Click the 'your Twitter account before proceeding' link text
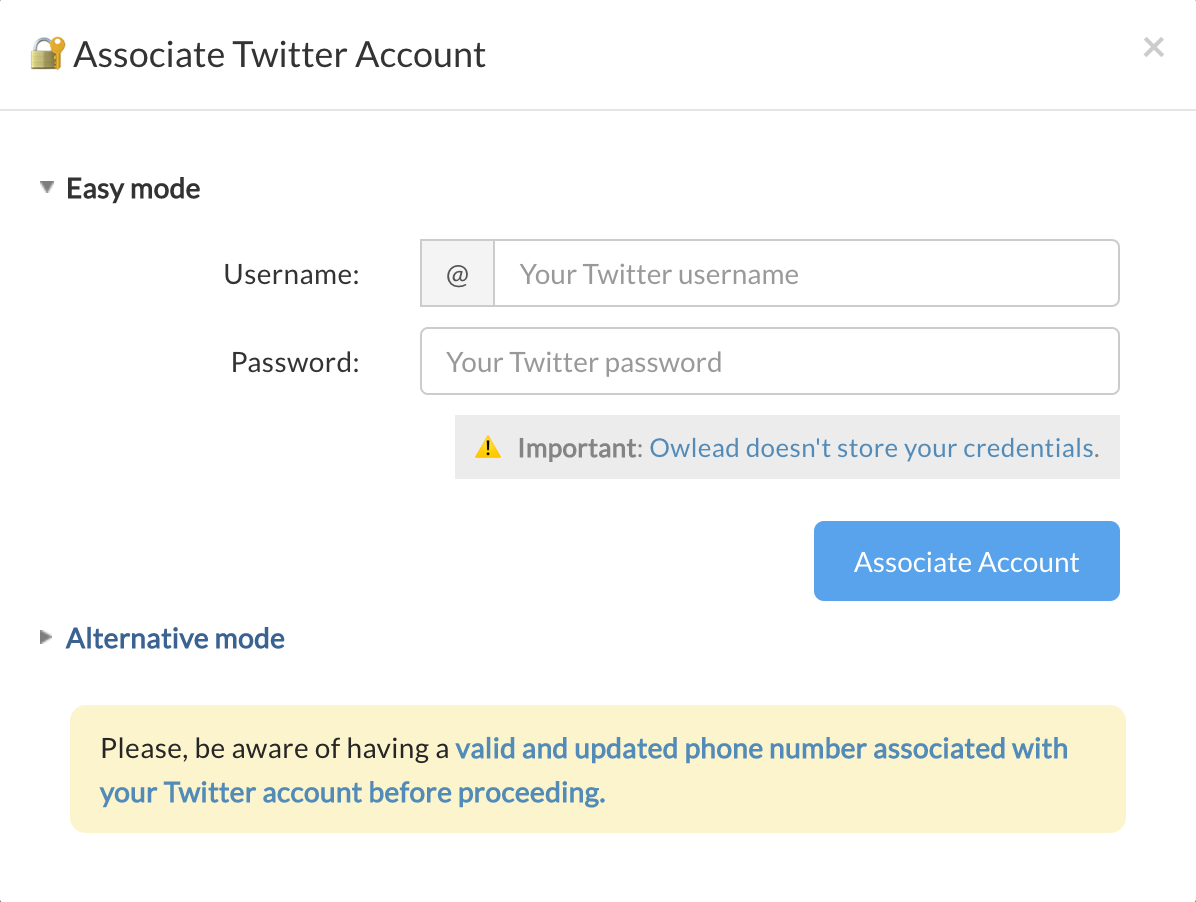The image size is (1196, 902). coord(352,792)
